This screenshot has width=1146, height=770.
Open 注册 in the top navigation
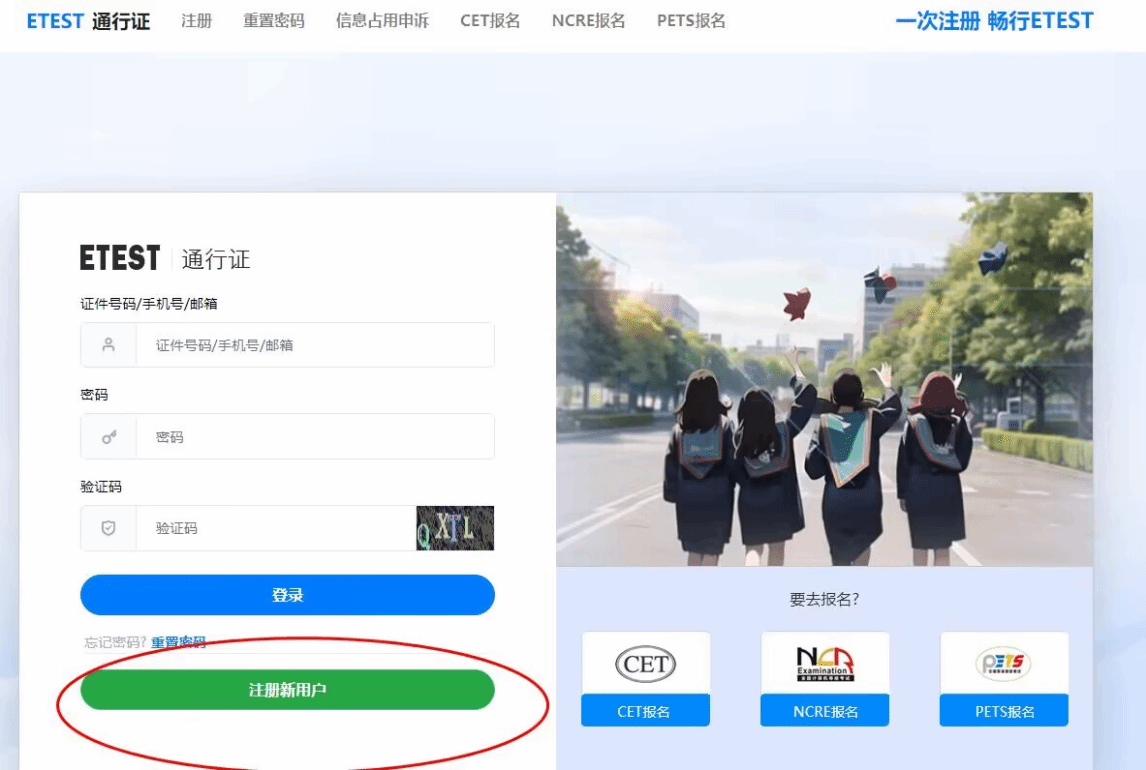coord(197,21)
